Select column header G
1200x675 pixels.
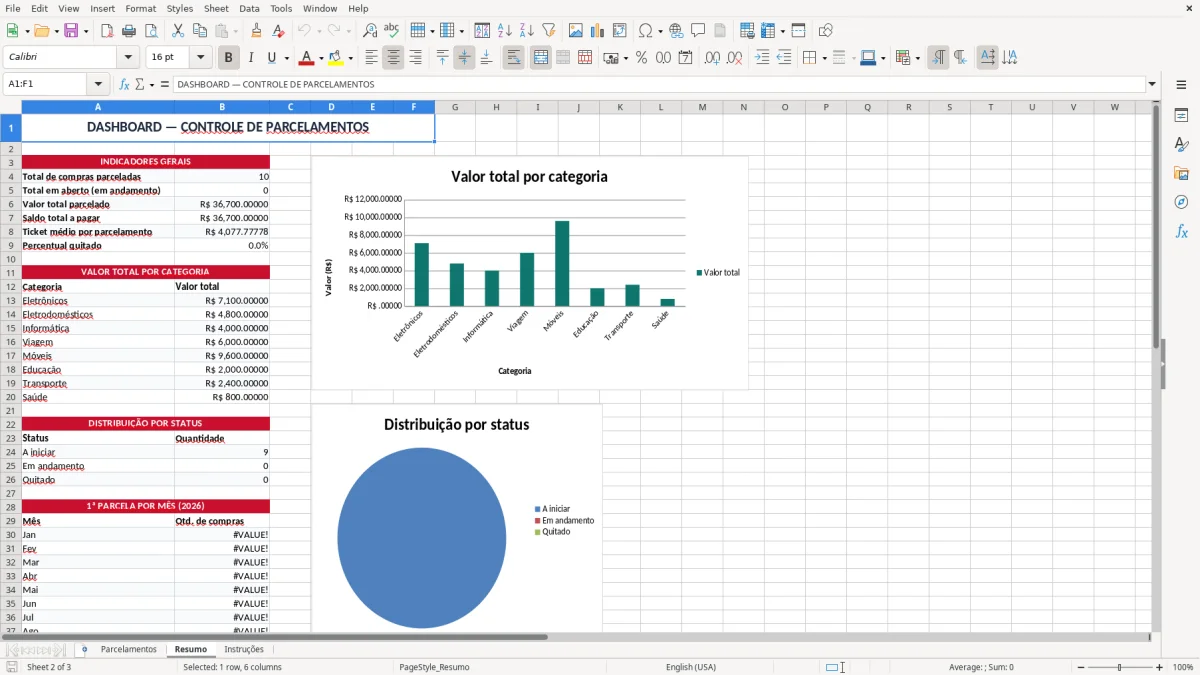coord(455,107)
